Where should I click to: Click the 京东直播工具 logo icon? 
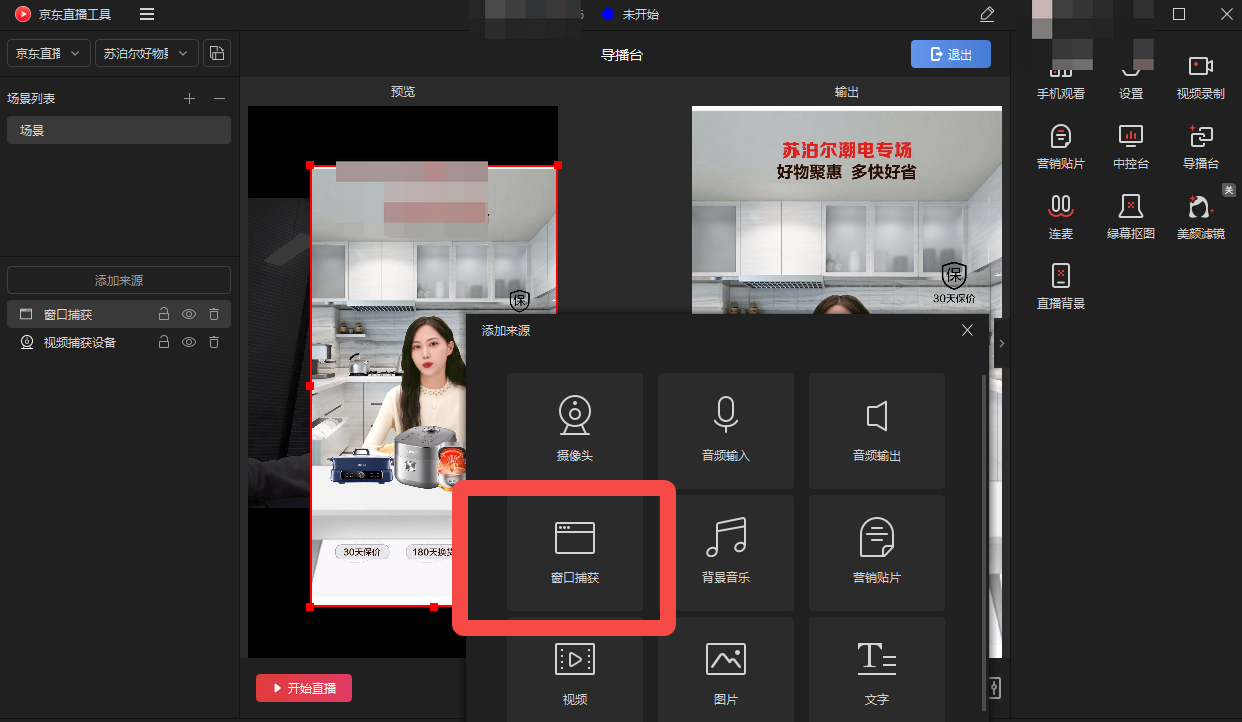23,14
